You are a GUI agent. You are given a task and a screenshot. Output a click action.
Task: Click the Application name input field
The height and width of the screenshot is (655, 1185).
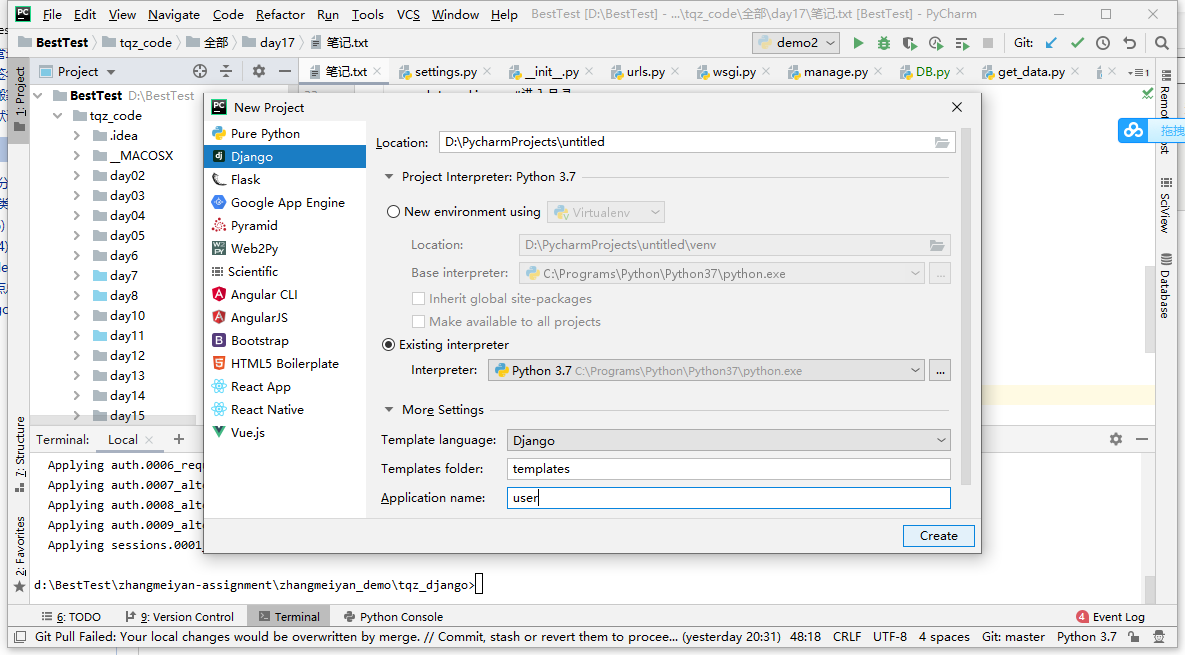tap(728, 498)
